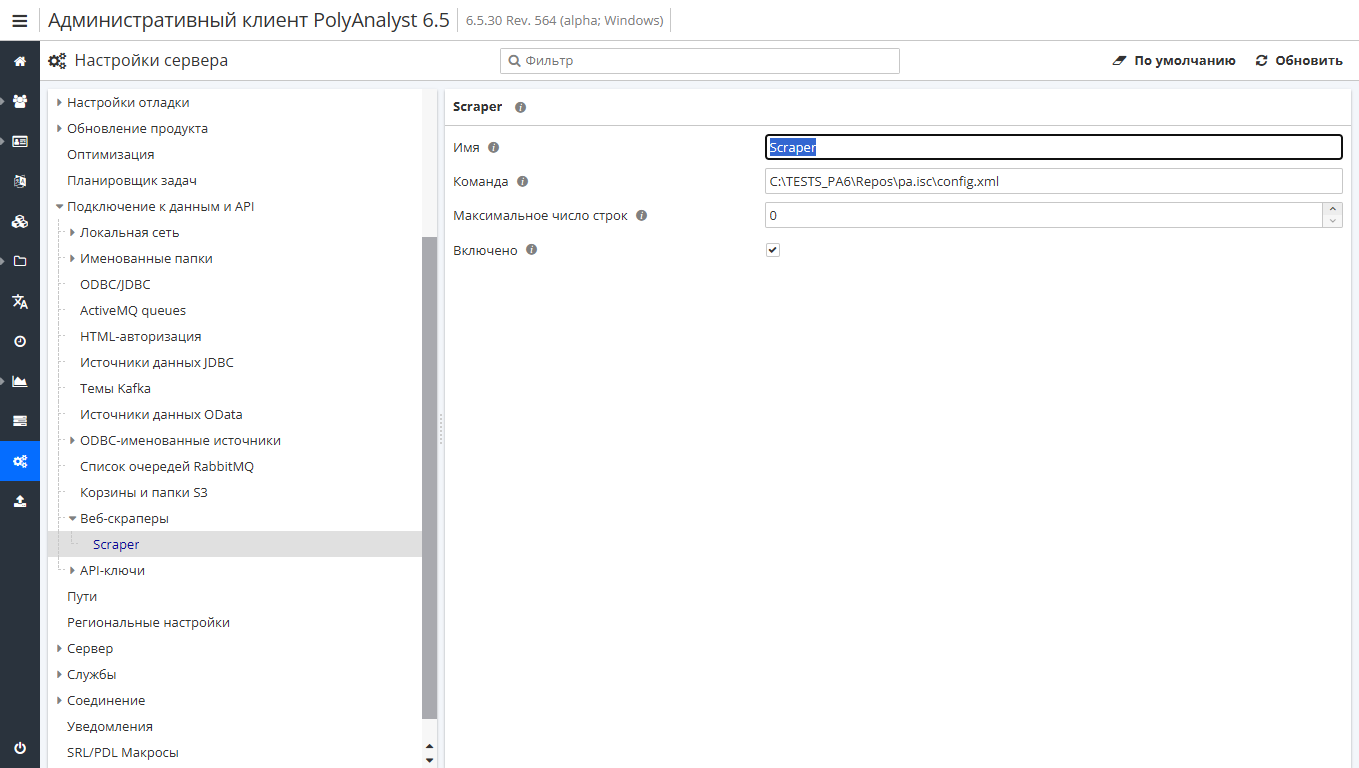This screenshot has height=768, width=1359.
Task: Open the area chart statistics sidebar icon
Action: click(20, 381)
